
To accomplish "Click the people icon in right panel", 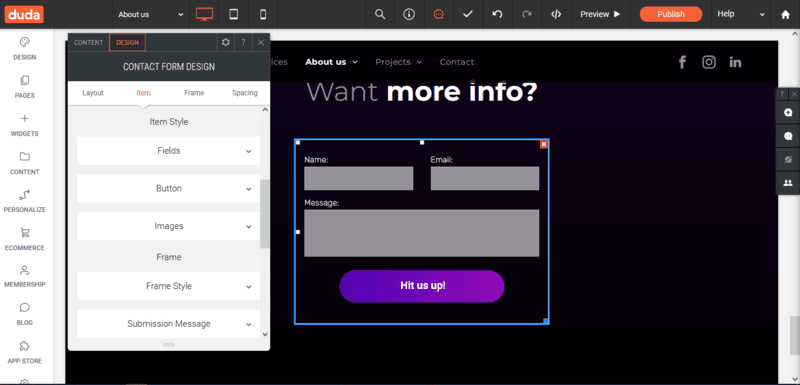I will [788, 183].
